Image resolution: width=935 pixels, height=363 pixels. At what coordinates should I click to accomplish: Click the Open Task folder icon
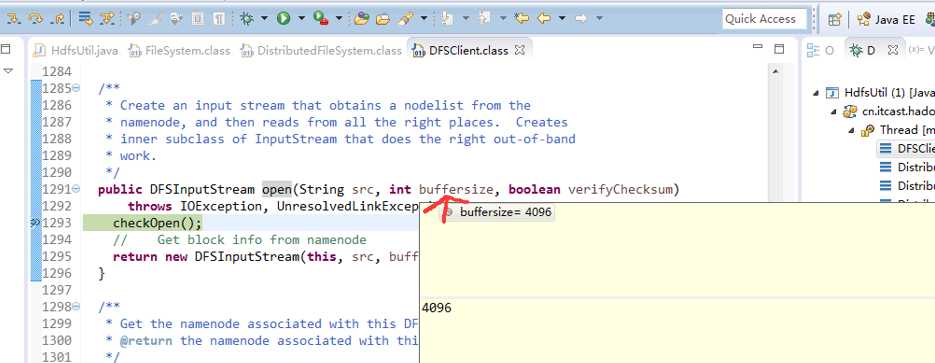click(382, 18)
